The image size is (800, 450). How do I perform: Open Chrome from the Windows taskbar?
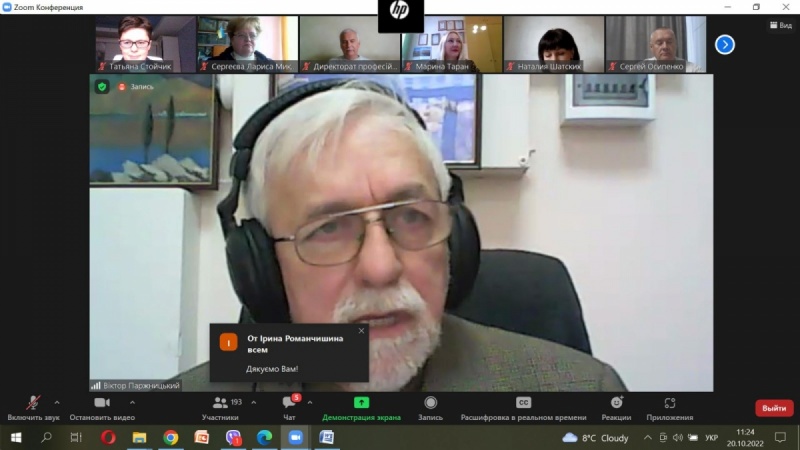171,437
